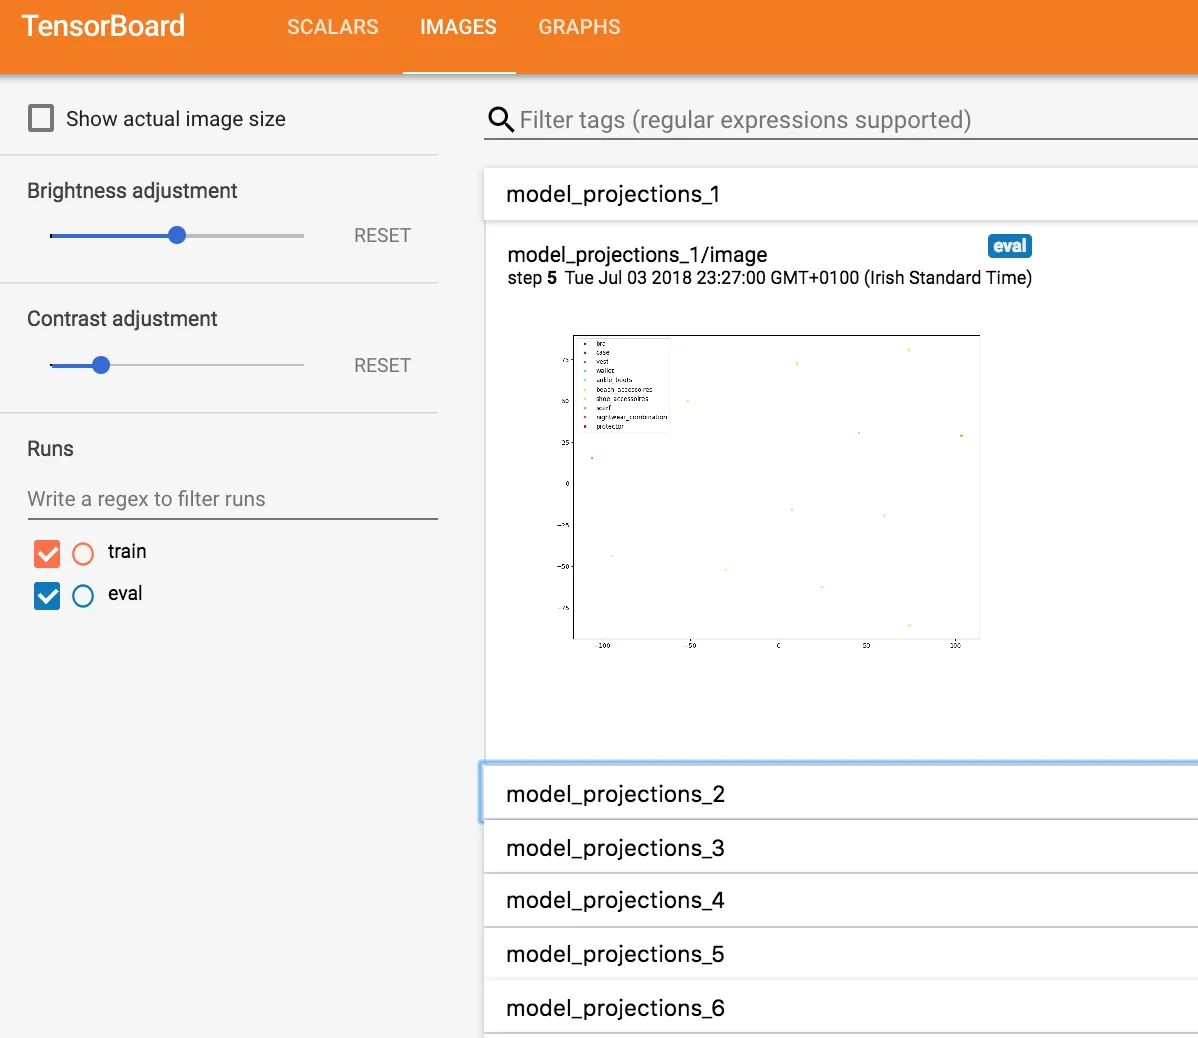This screenshot has width=1198, height=1038.
Task: Switch to the SCALARS tab
Action: point(332,27)
